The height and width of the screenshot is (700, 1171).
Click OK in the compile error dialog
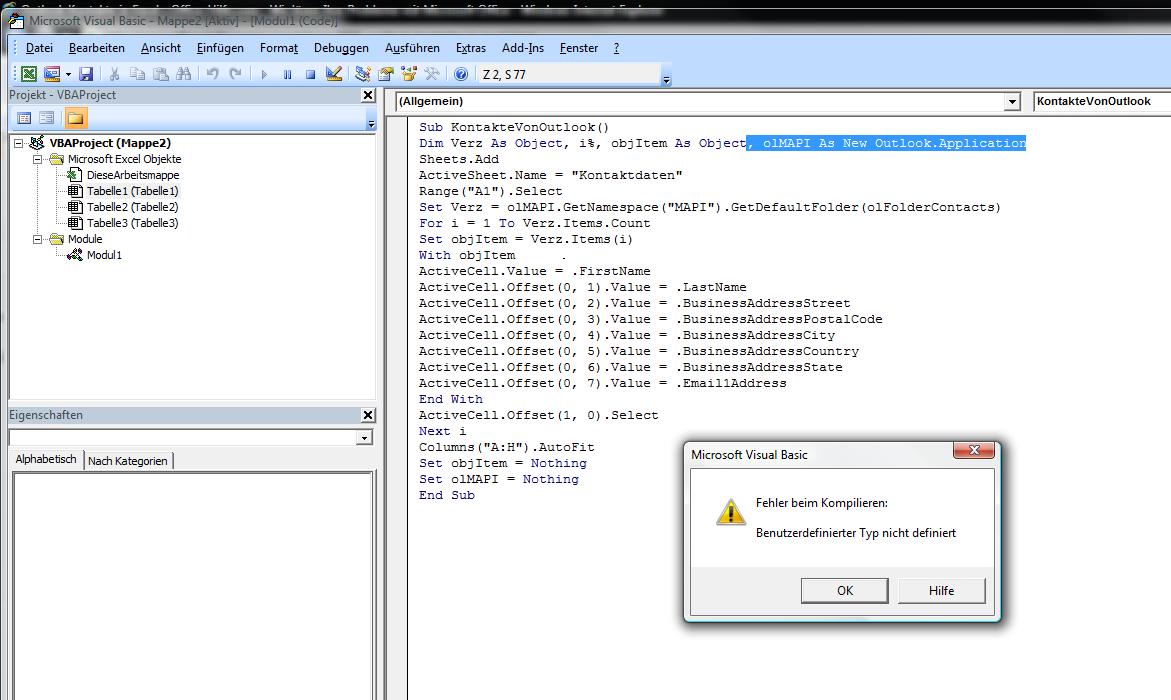[844, 590]
